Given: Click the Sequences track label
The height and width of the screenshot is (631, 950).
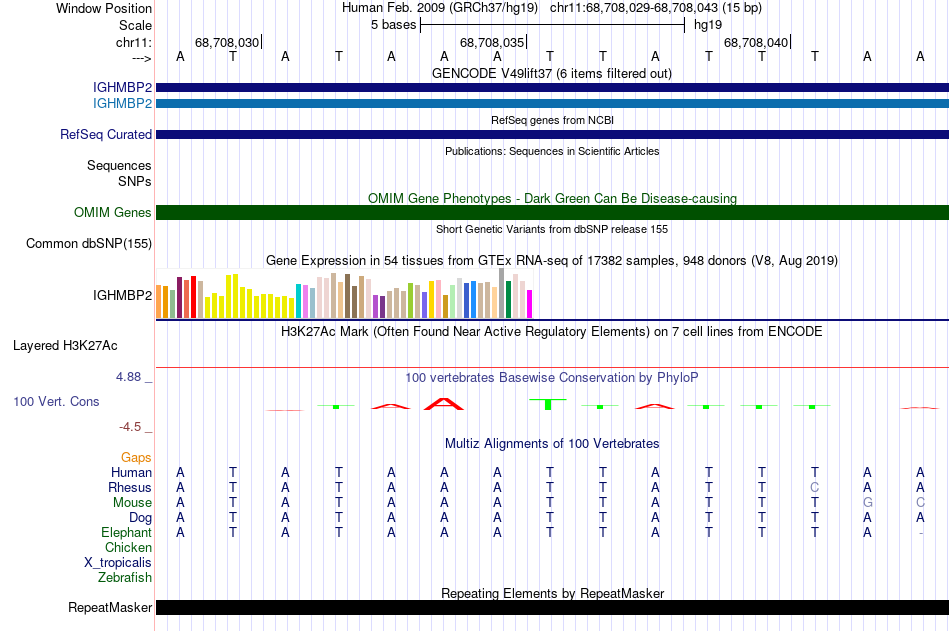Looking at the screenshot, I should pyautogui.click(x=119, y=165).
